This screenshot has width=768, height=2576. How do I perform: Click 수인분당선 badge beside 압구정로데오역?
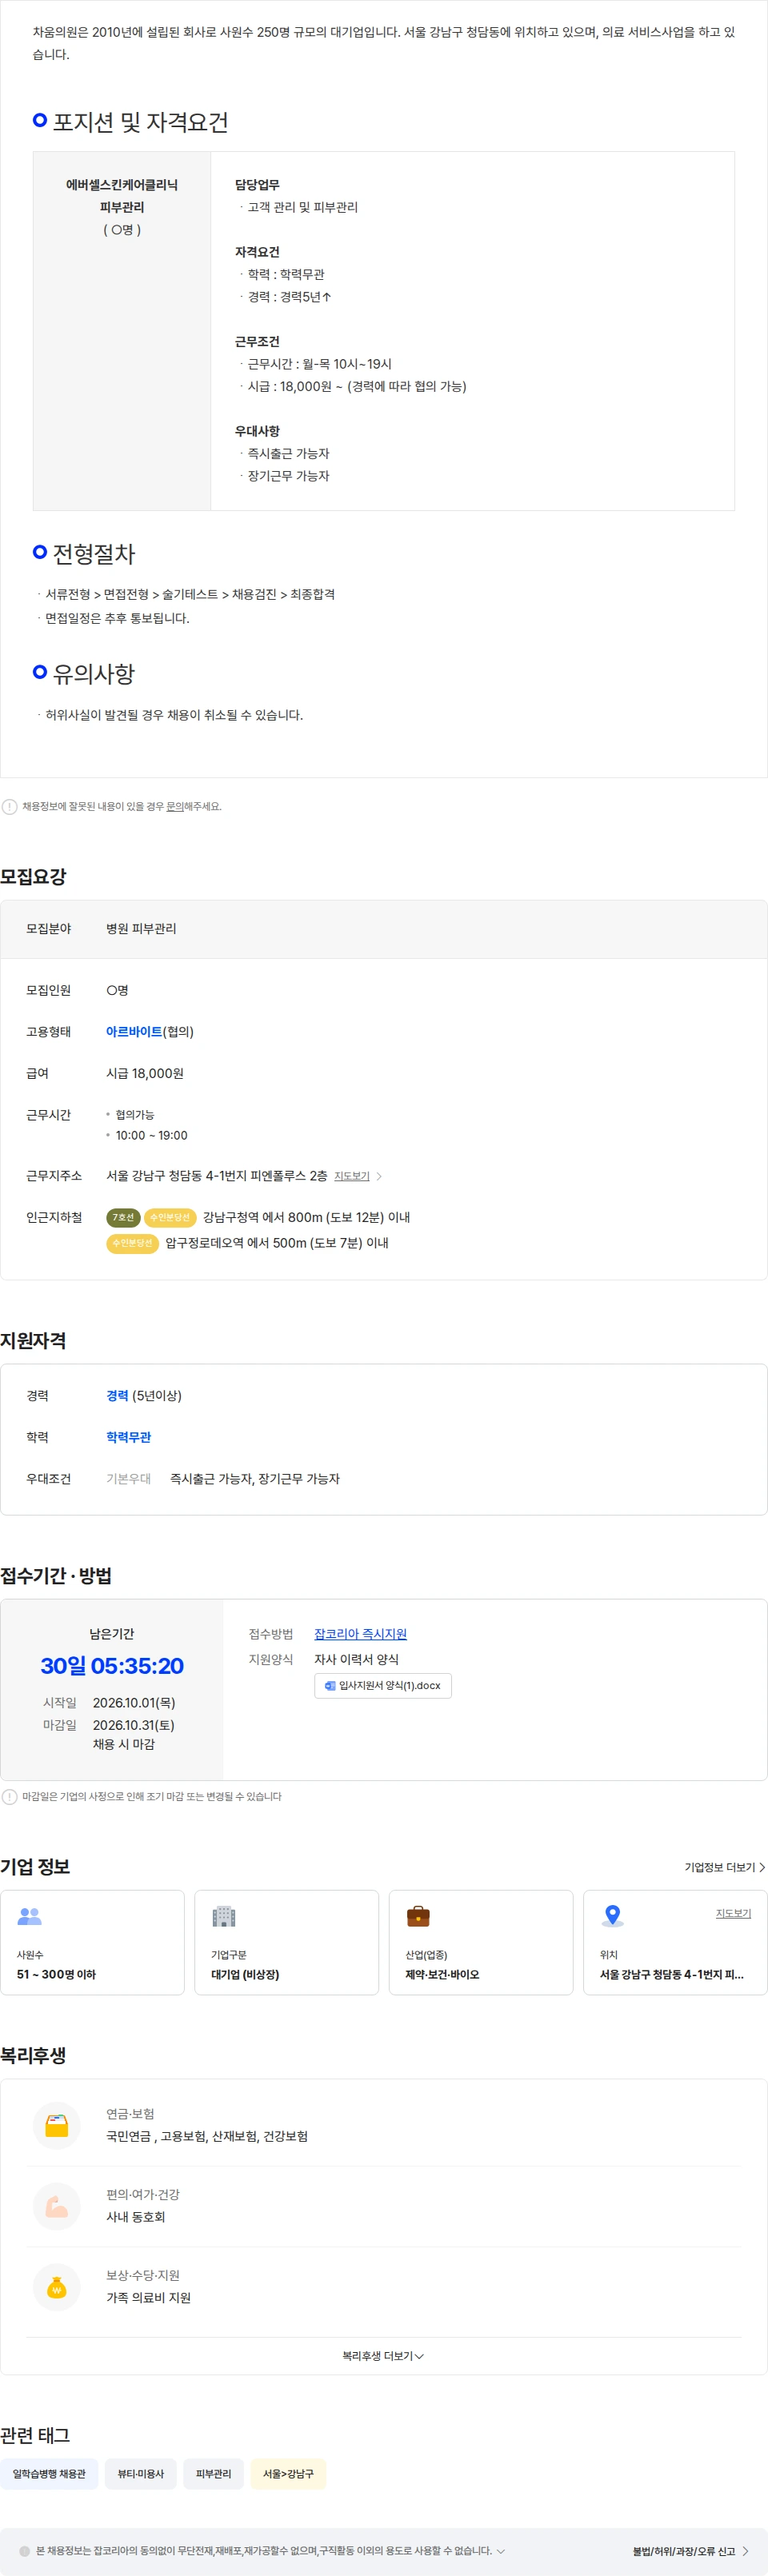click(132, 1243)
